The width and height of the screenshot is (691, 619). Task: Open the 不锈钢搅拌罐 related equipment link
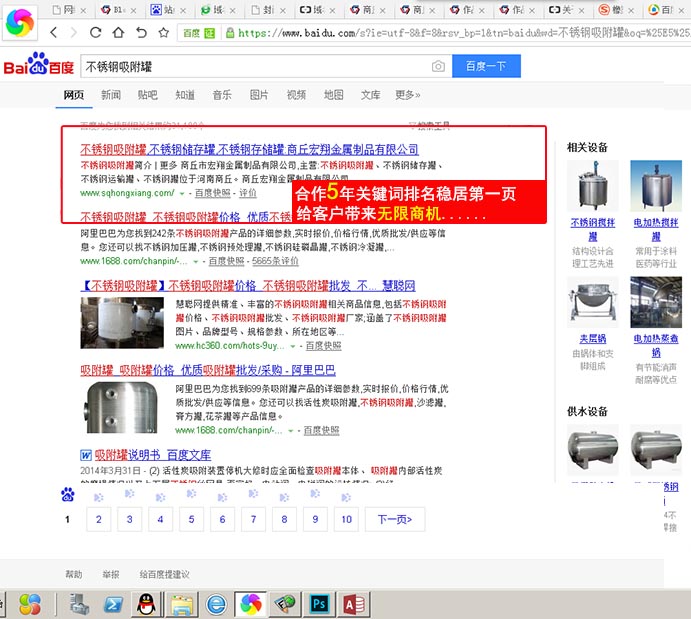(x=593, y=230)
